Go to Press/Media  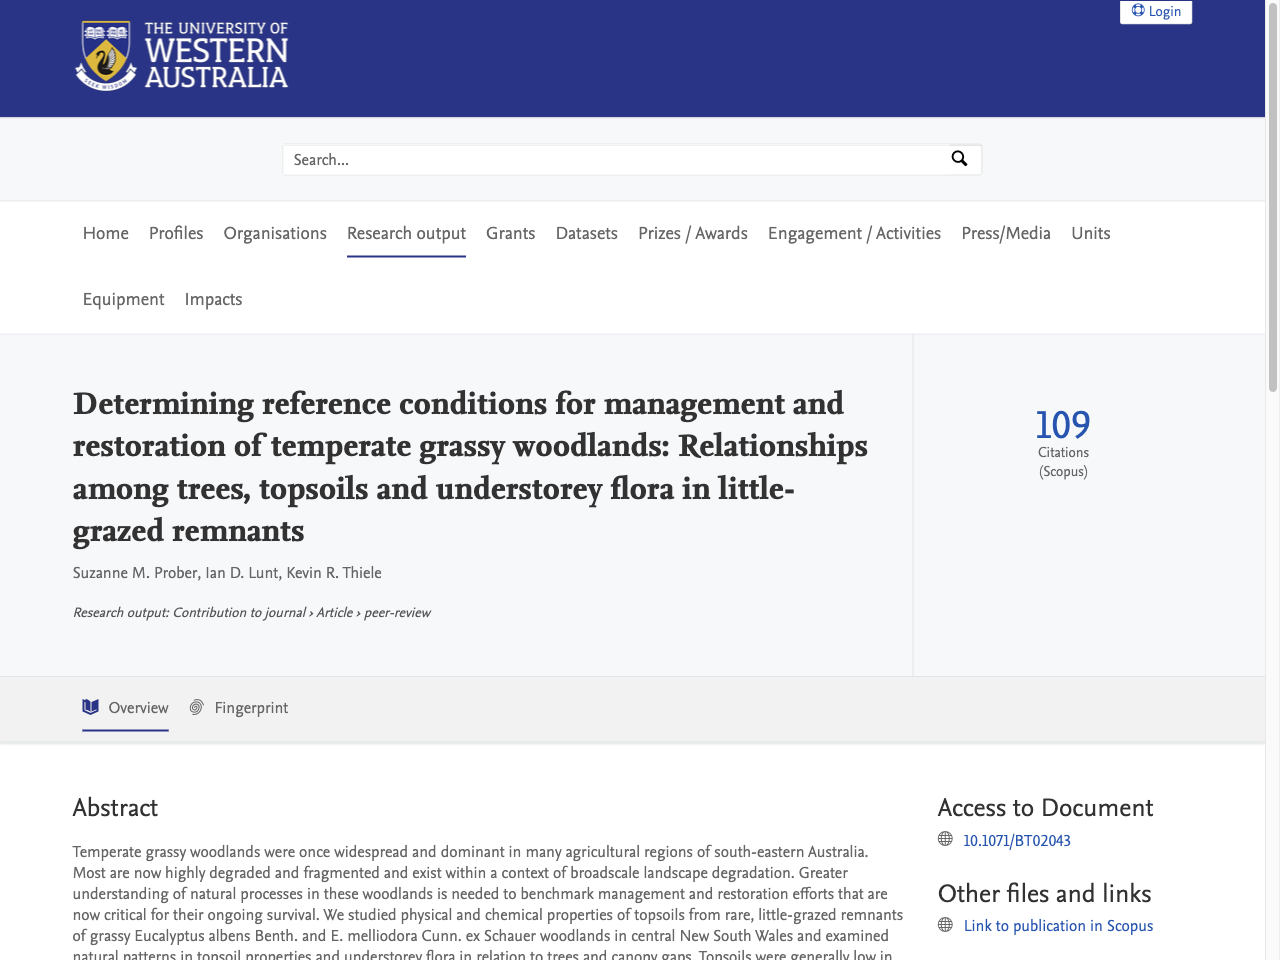click(1006, 233)
